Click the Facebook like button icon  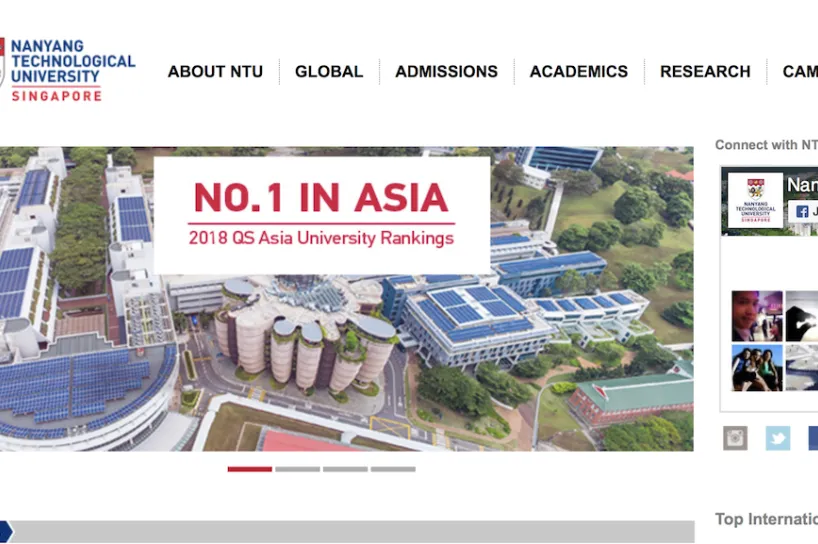803,211
